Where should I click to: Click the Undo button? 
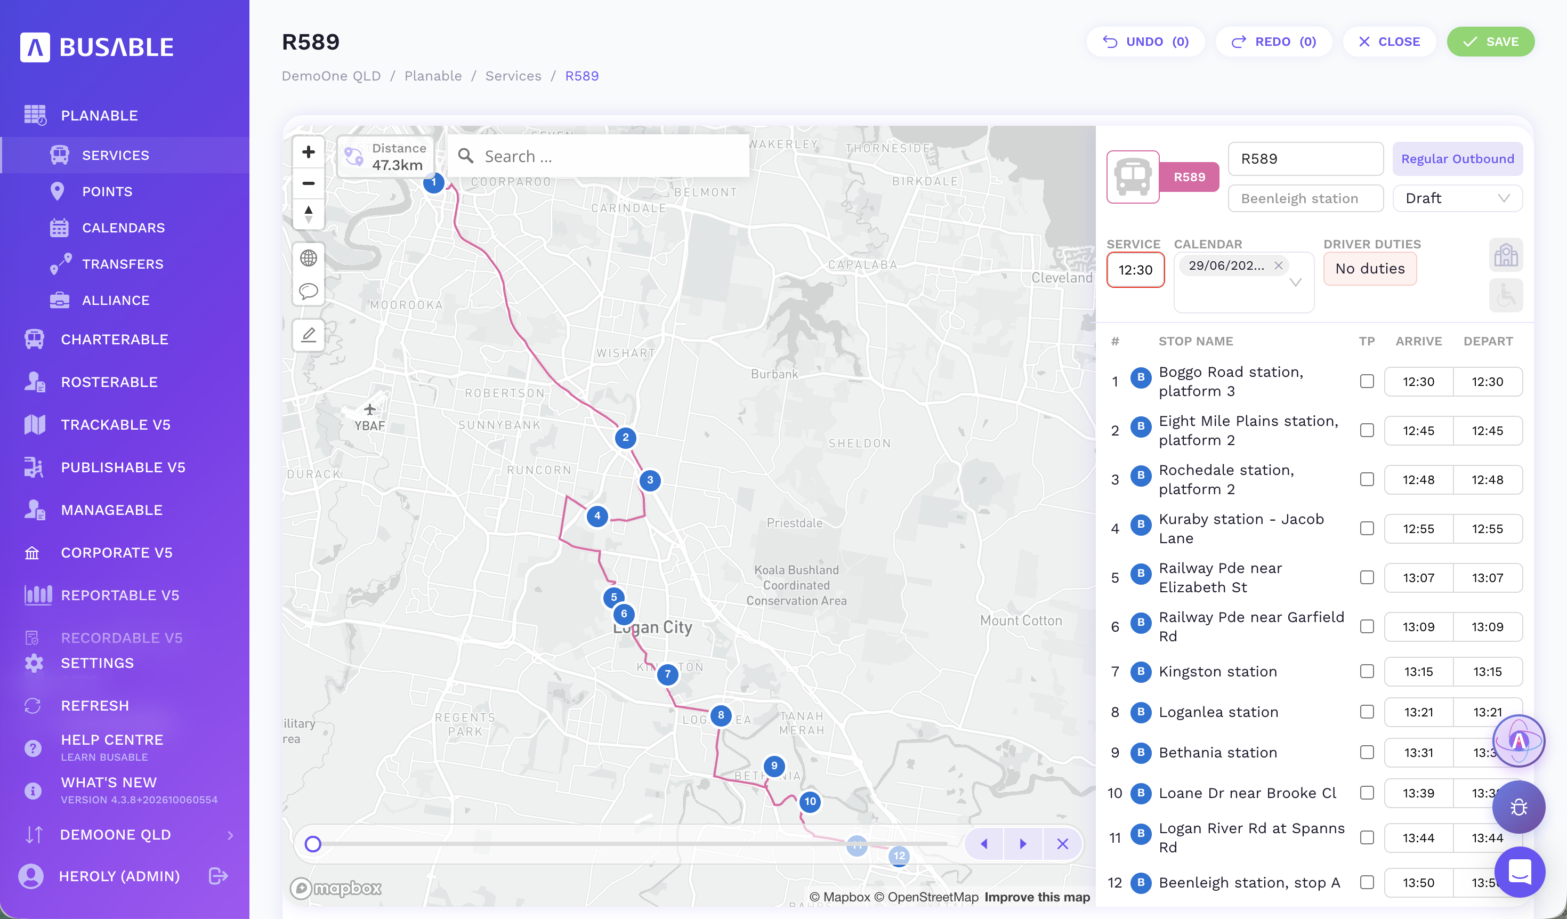[1145, 42]
